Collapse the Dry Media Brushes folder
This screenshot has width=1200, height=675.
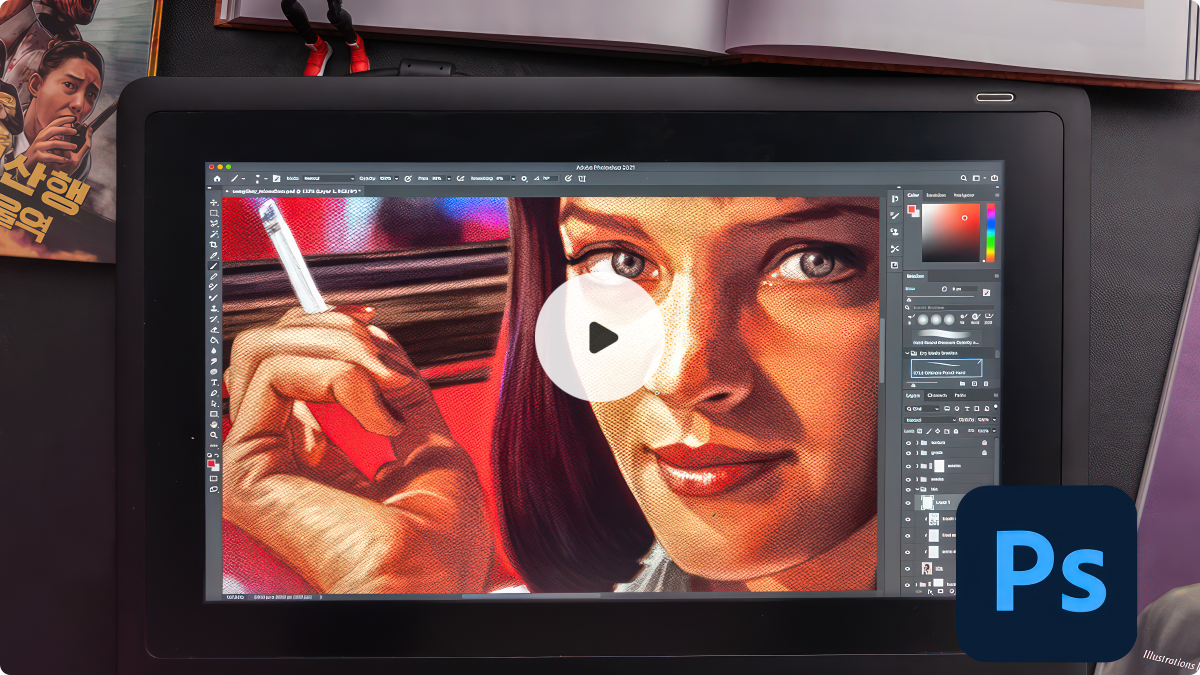coord(907,353)
